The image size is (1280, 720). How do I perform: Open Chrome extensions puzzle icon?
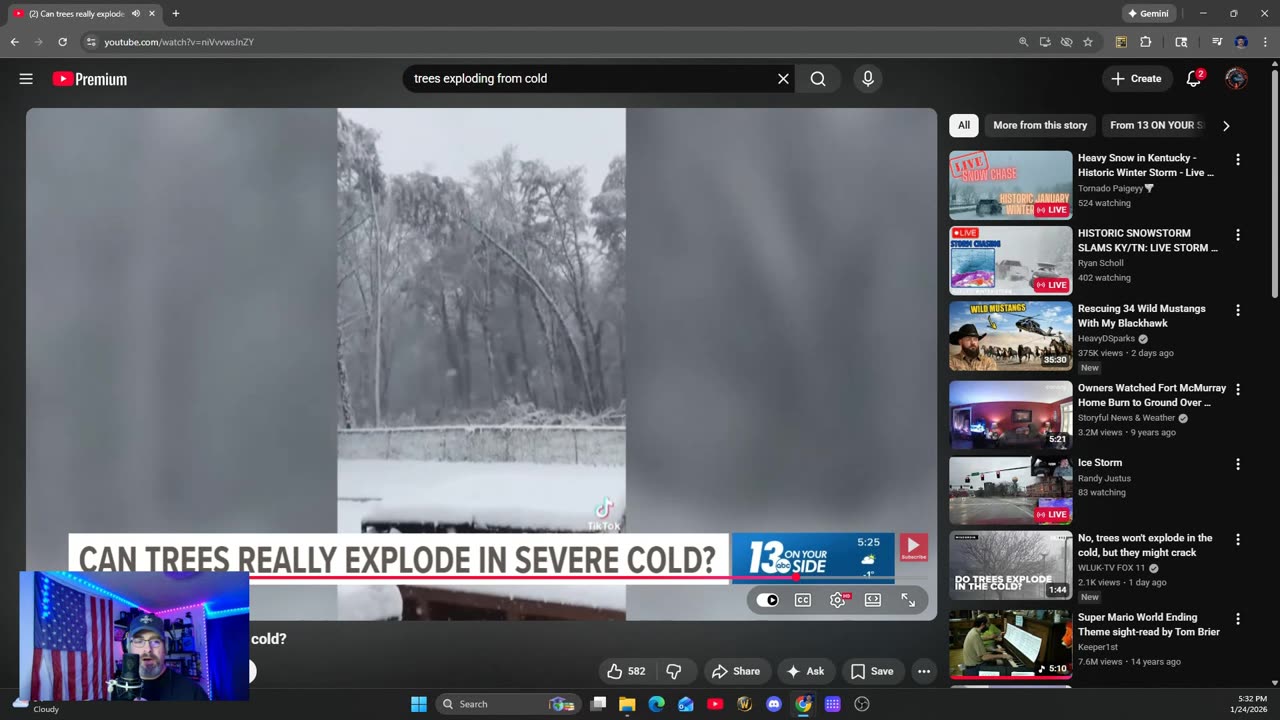click(x=1146, y=42)
